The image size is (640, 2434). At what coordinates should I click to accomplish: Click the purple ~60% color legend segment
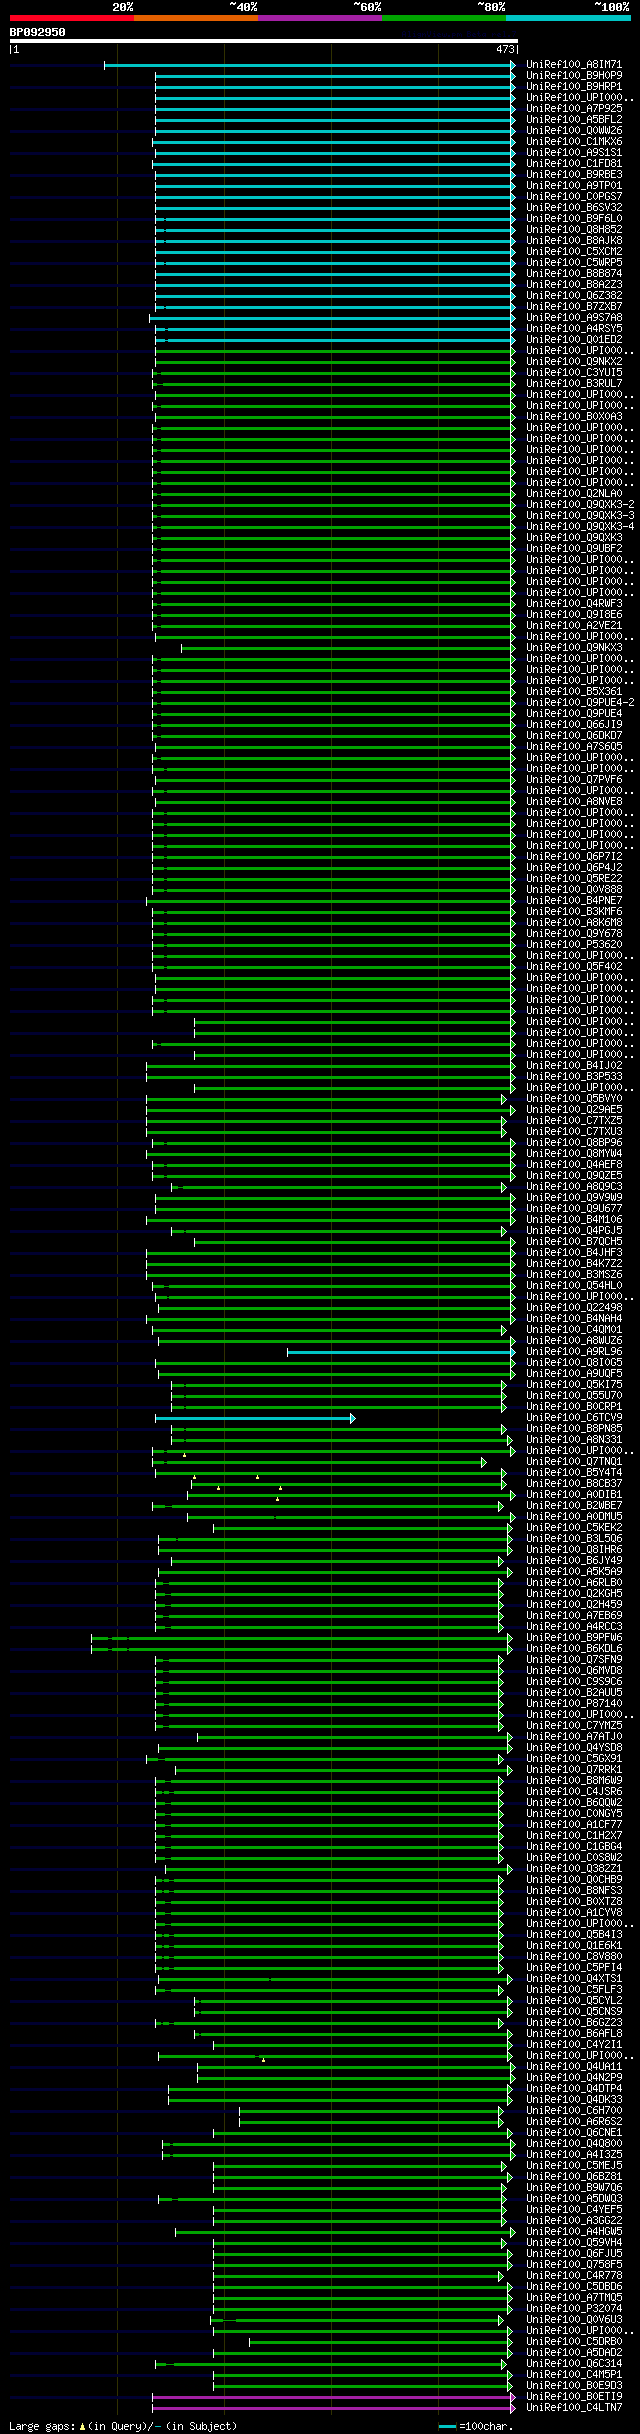tap(319, 18)
